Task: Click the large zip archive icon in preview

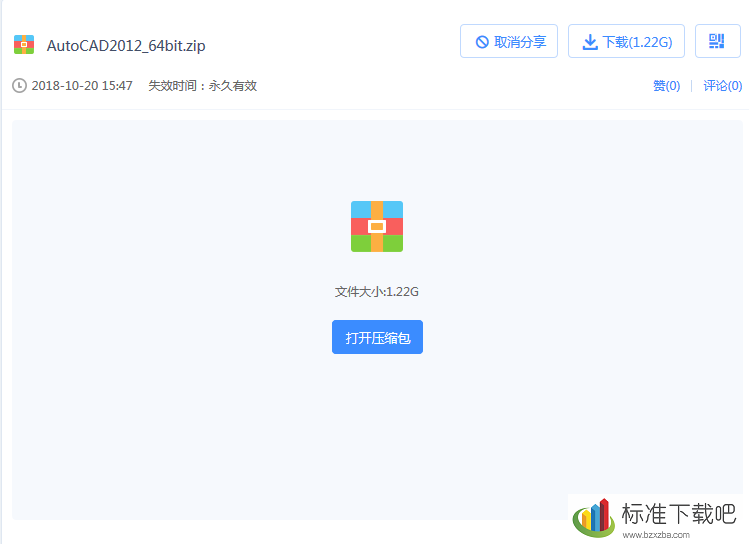Action: coord(377,226)
